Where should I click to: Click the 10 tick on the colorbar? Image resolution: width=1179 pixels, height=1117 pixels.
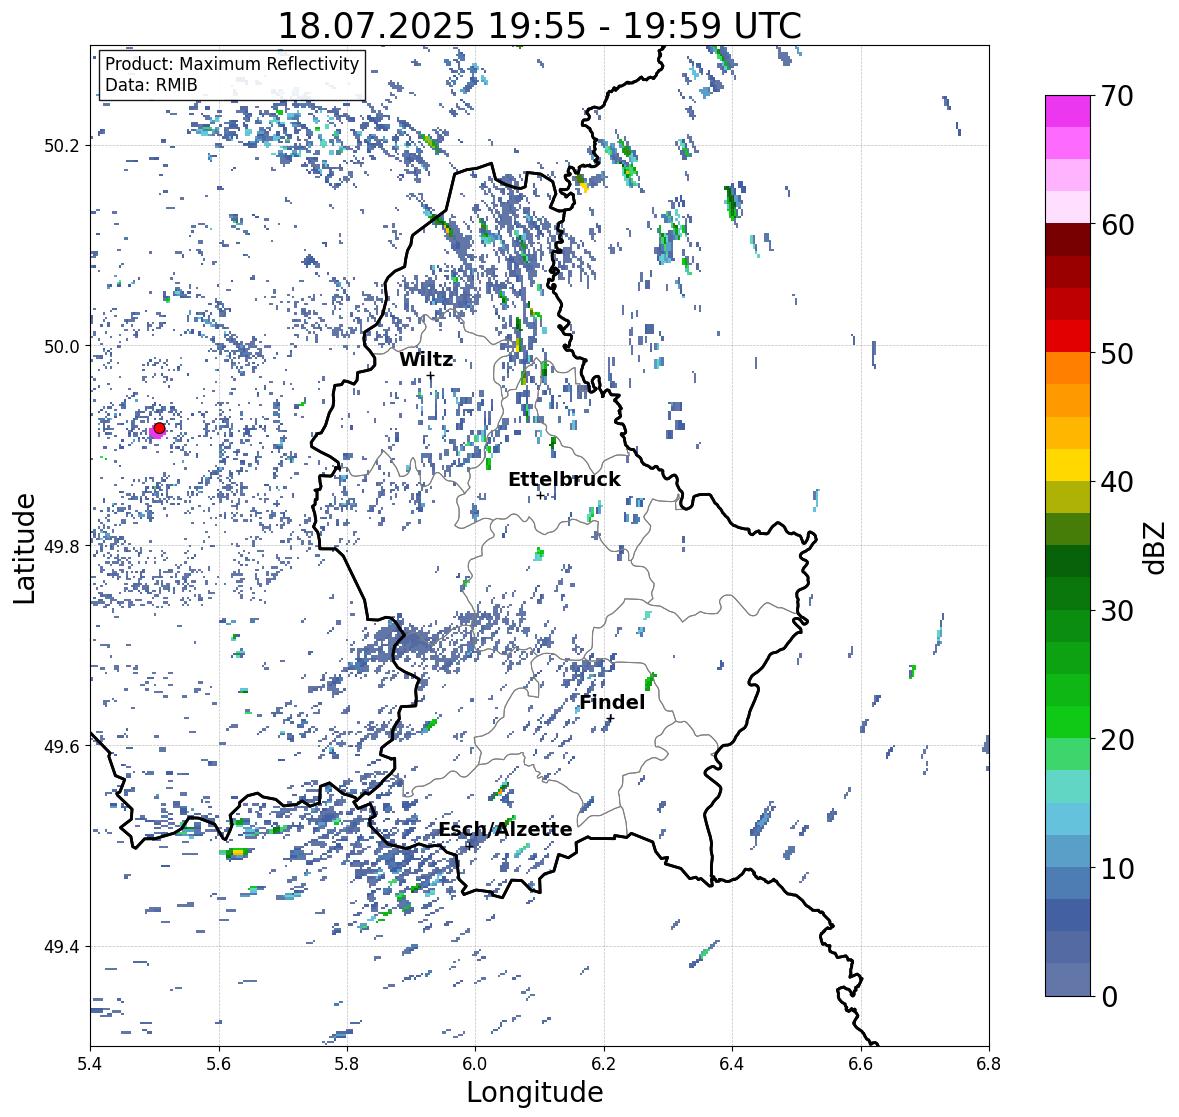click(x=1117, y=868)
